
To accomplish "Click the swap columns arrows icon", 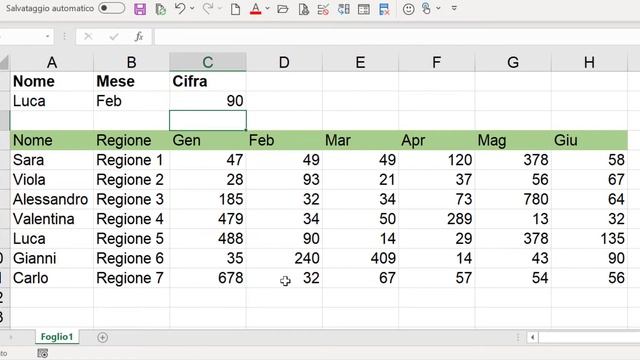I will (x=343, y=9).
